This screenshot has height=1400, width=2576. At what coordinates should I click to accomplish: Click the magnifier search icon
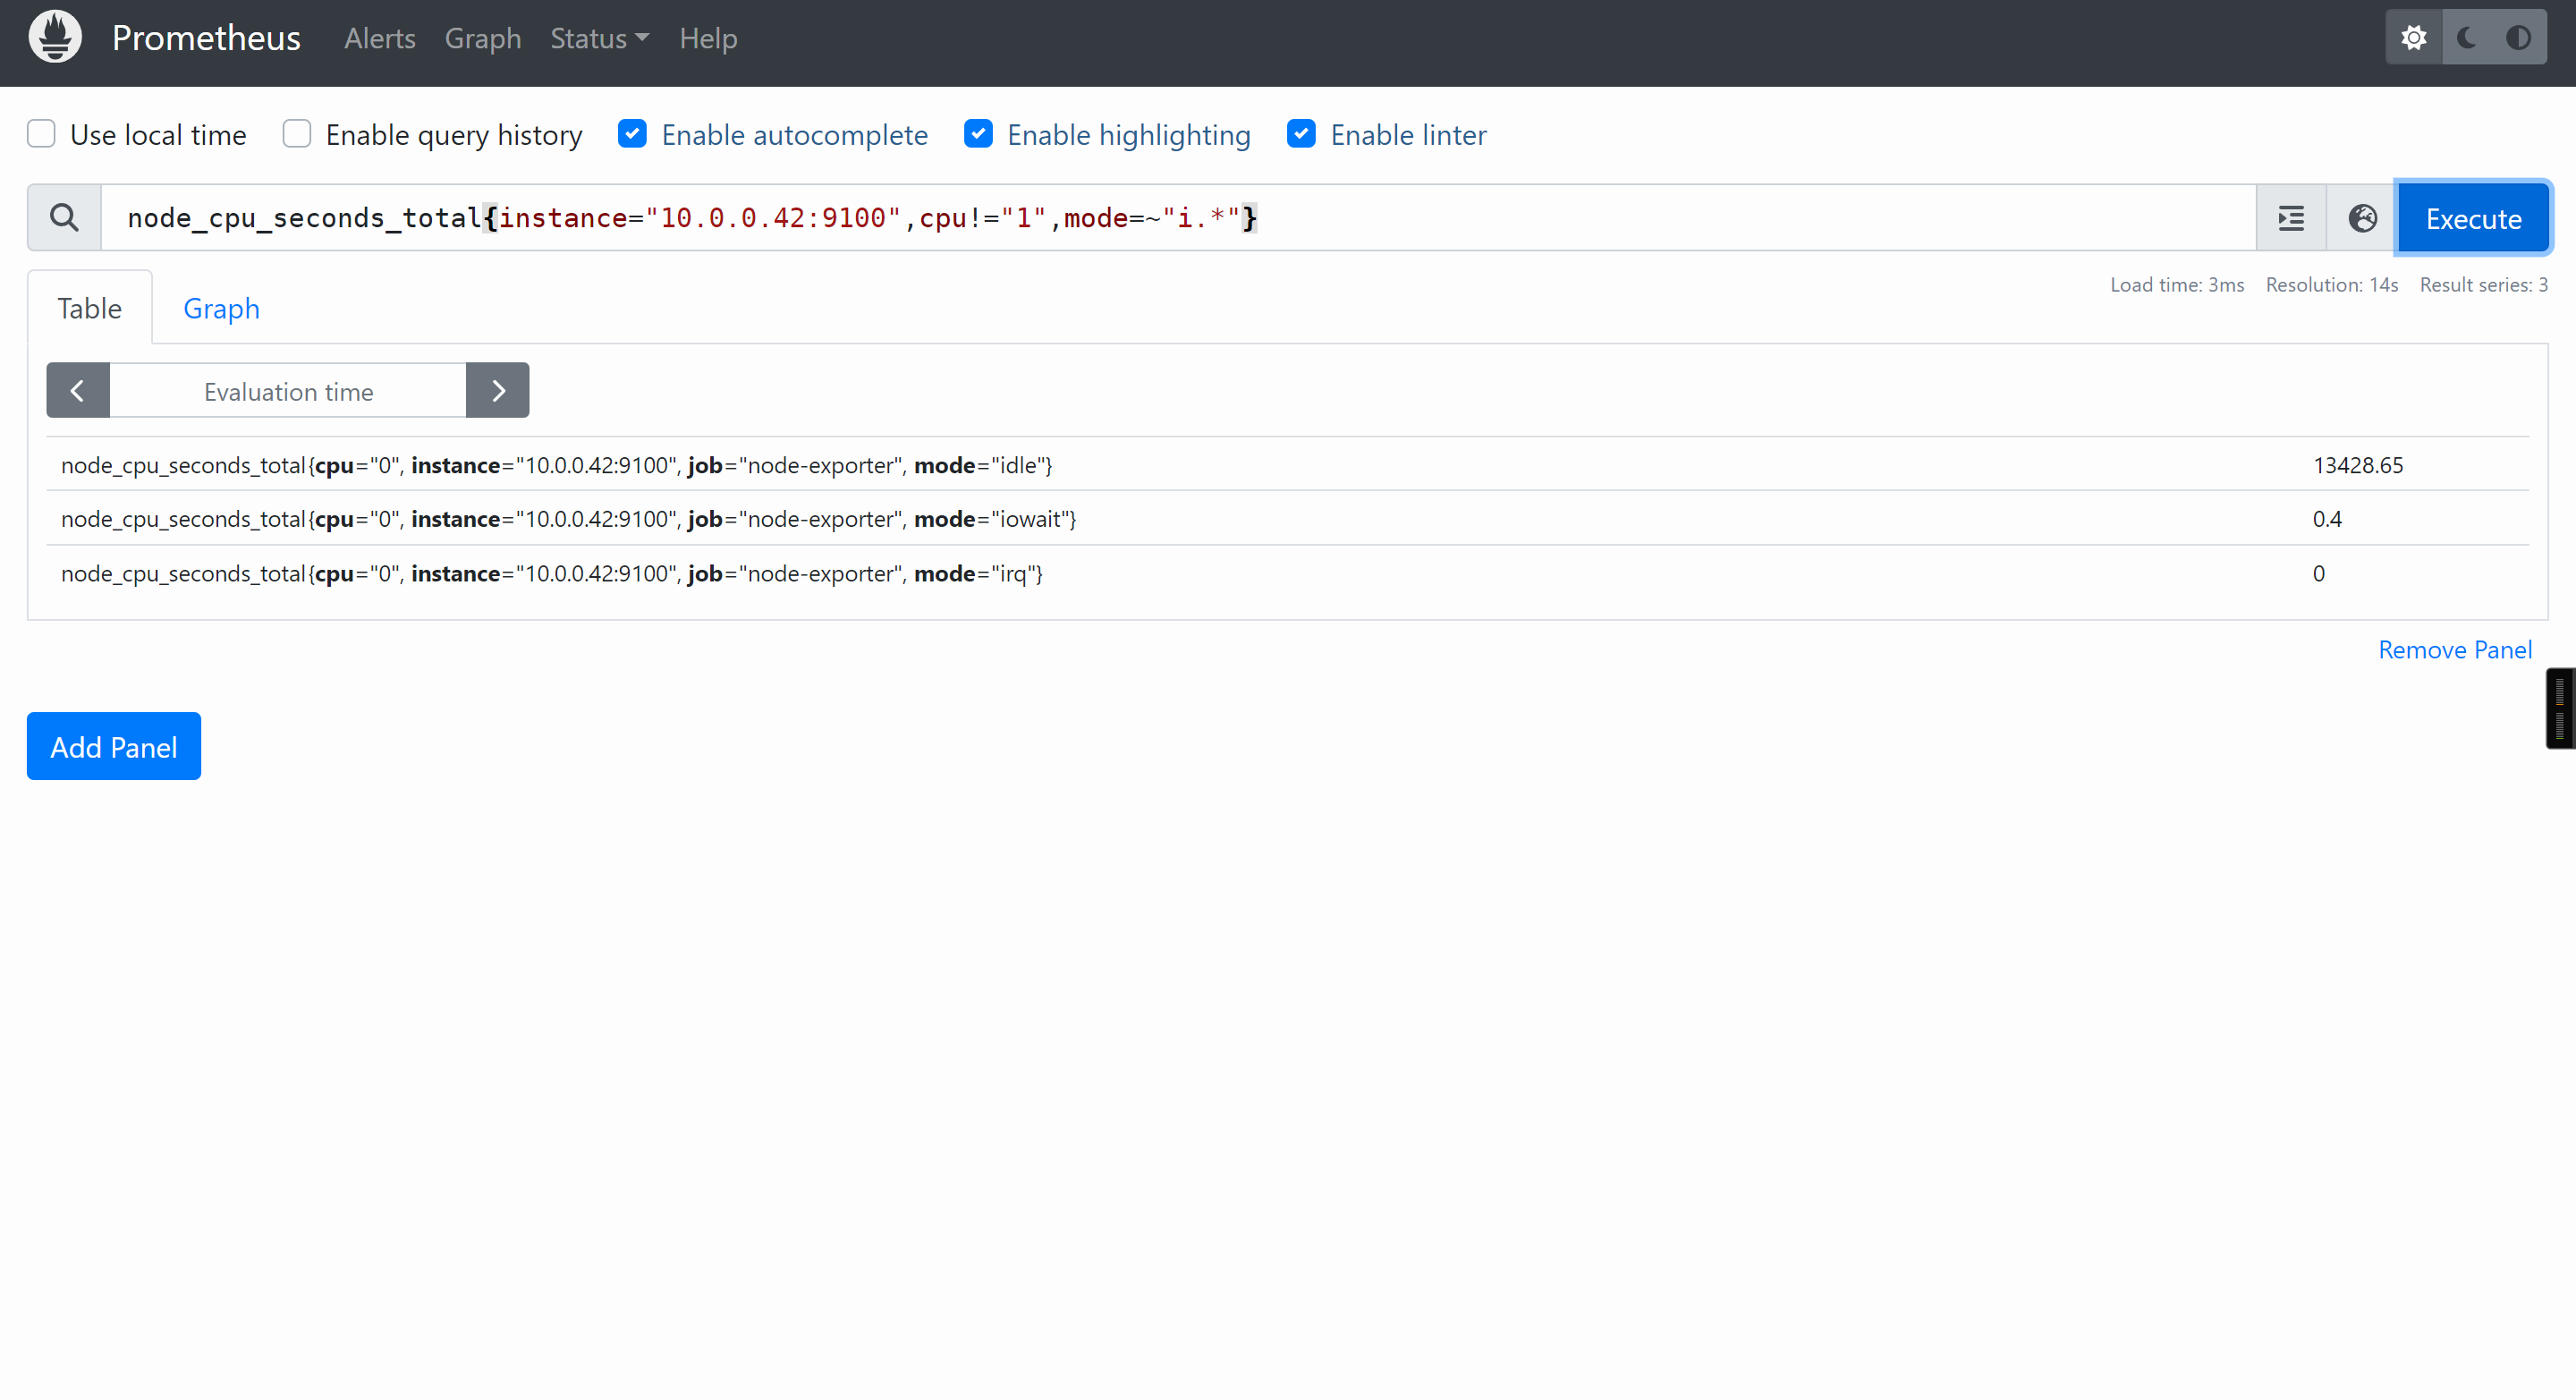[x=64, y=218]
